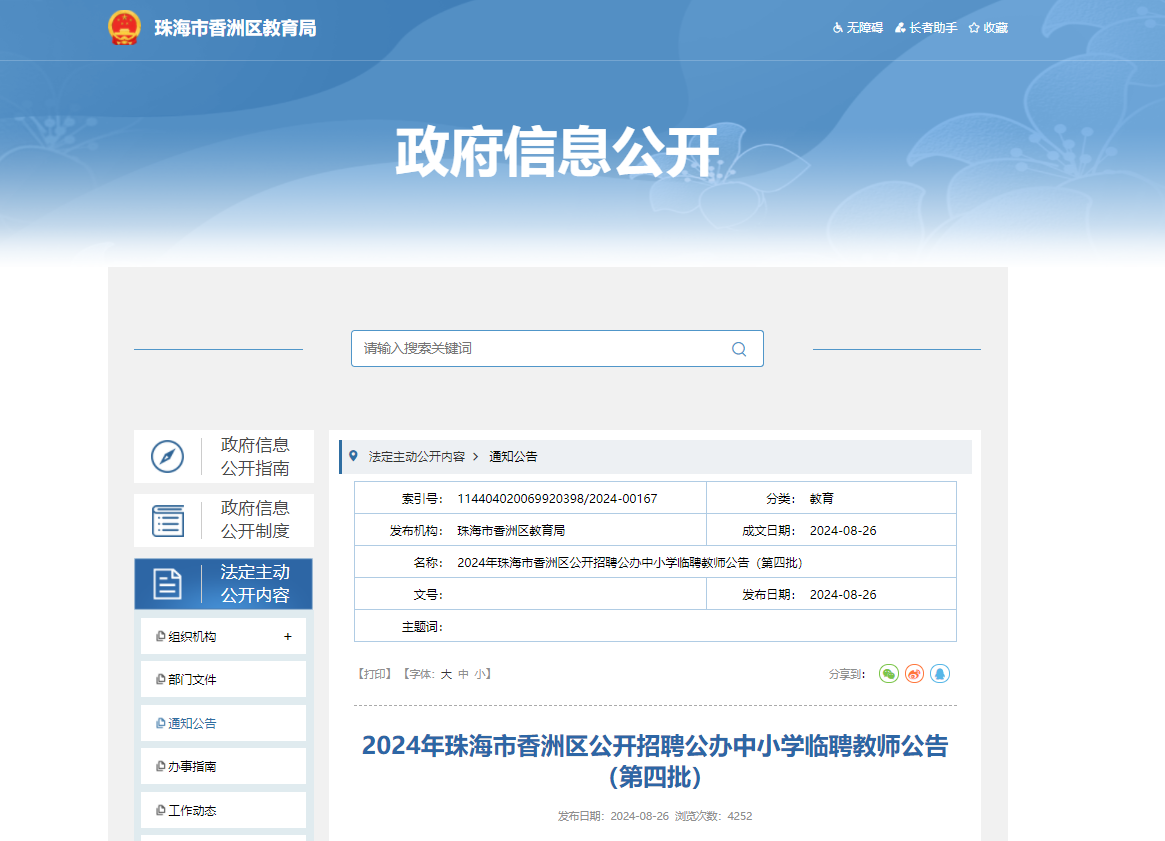The image size is (1165, 841).
Task: Share to WeChat icon
Action: (x=888, y=674)
